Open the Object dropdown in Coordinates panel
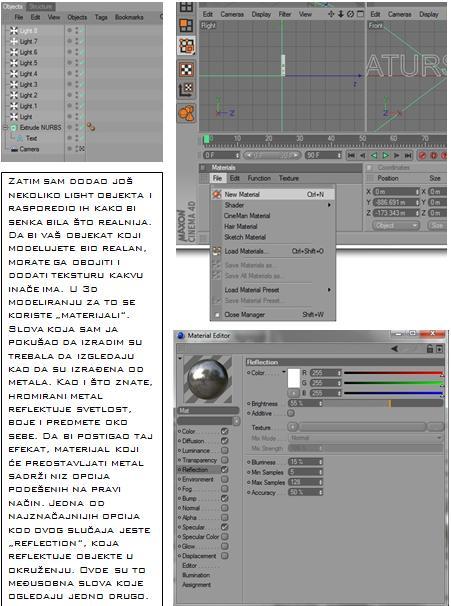Viewport: 451px width, 606px height. click(396, 225)
